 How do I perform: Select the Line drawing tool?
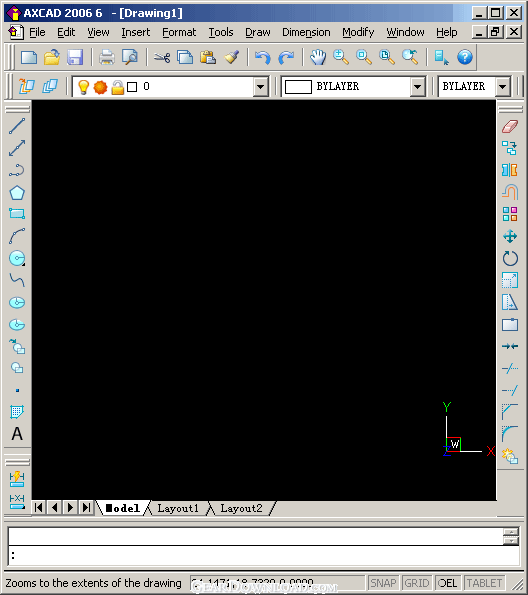pos(17,126)
